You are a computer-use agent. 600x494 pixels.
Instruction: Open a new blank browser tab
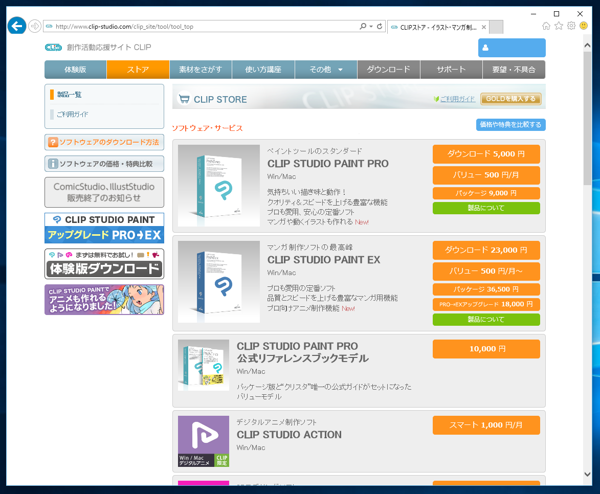(496, 27)
